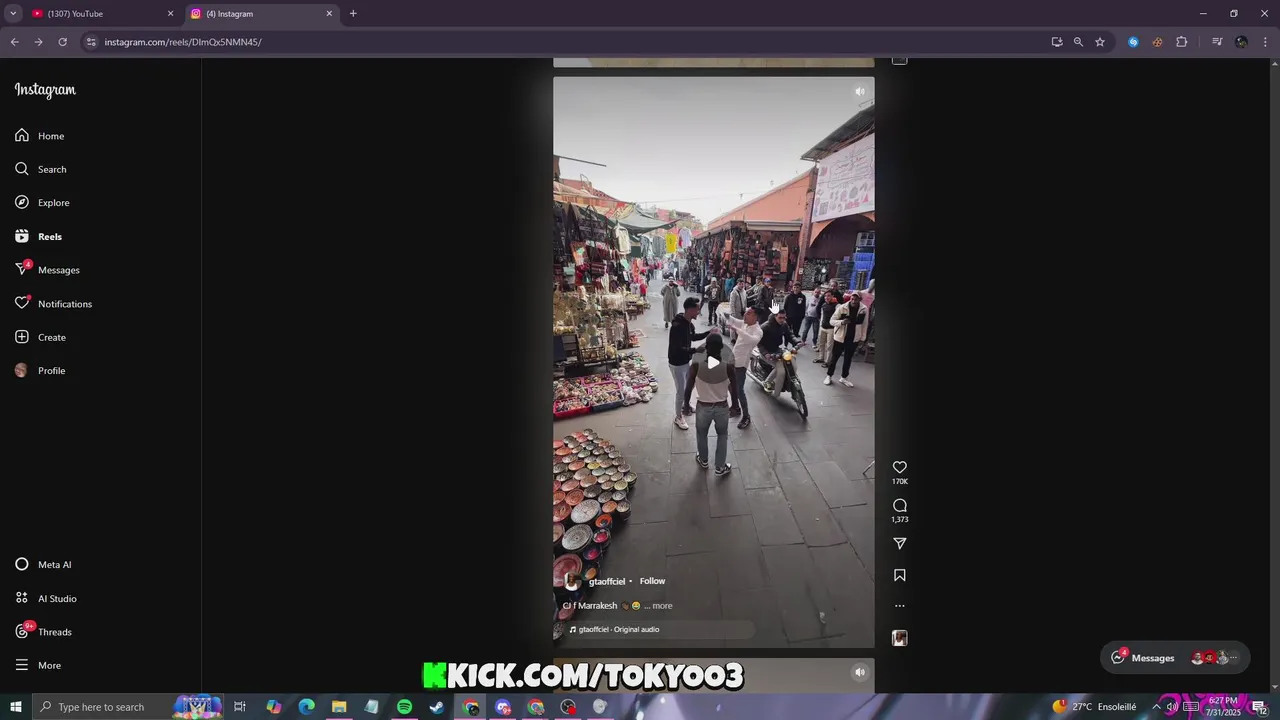Open Steam from the taskbar
The image size is (1280, 720).
tap(437, 707)
